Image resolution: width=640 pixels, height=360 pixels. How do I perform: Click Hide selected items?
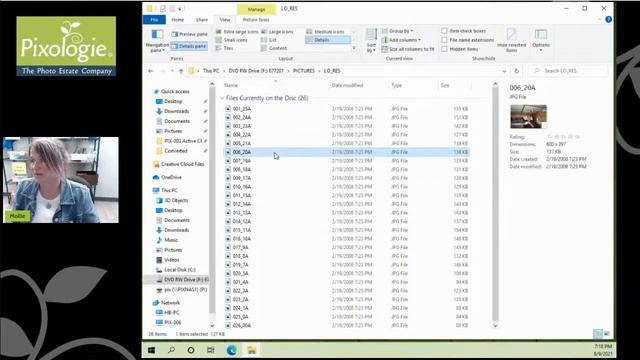[511, 40]
